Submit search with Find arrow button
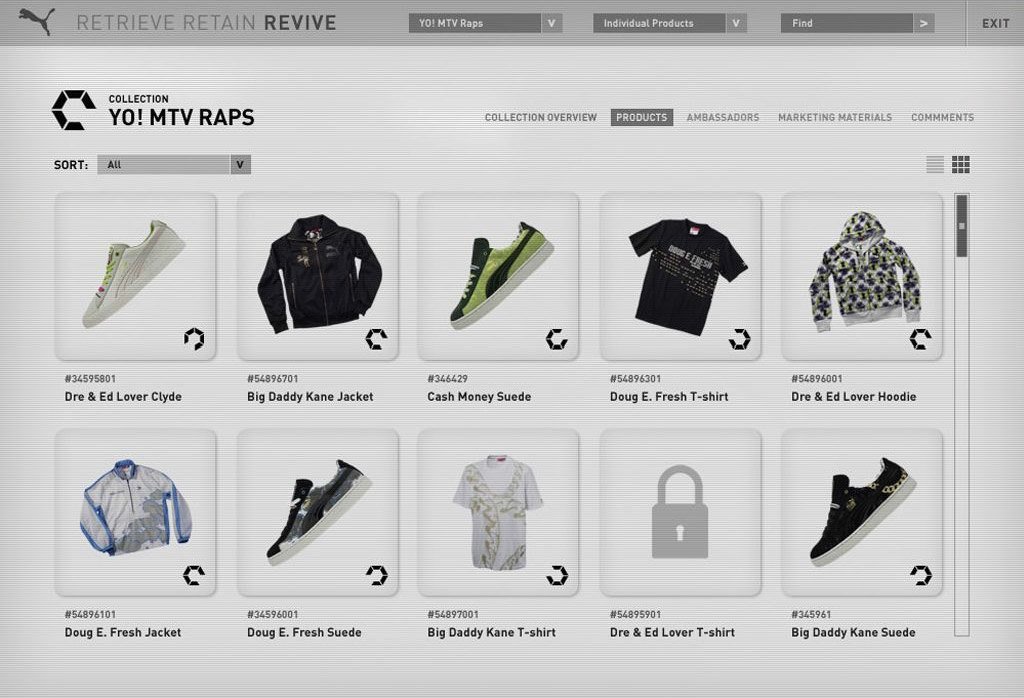 [x=923, y=23]
